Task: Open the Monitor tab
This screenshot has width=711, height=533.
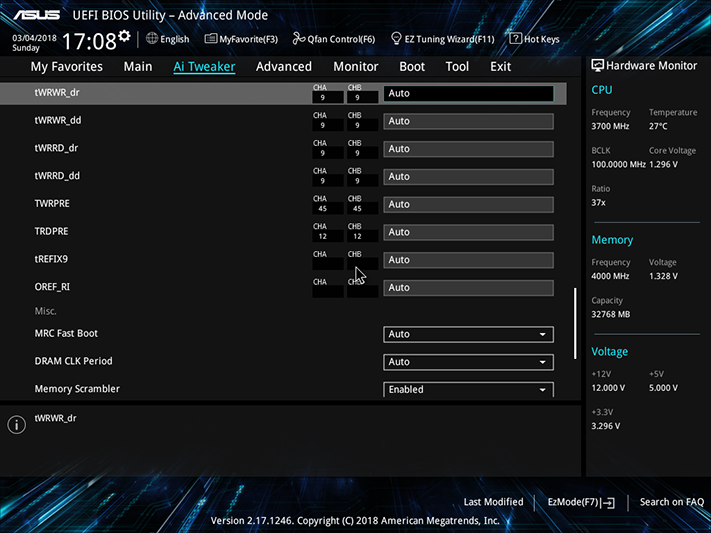Action: 356,67
